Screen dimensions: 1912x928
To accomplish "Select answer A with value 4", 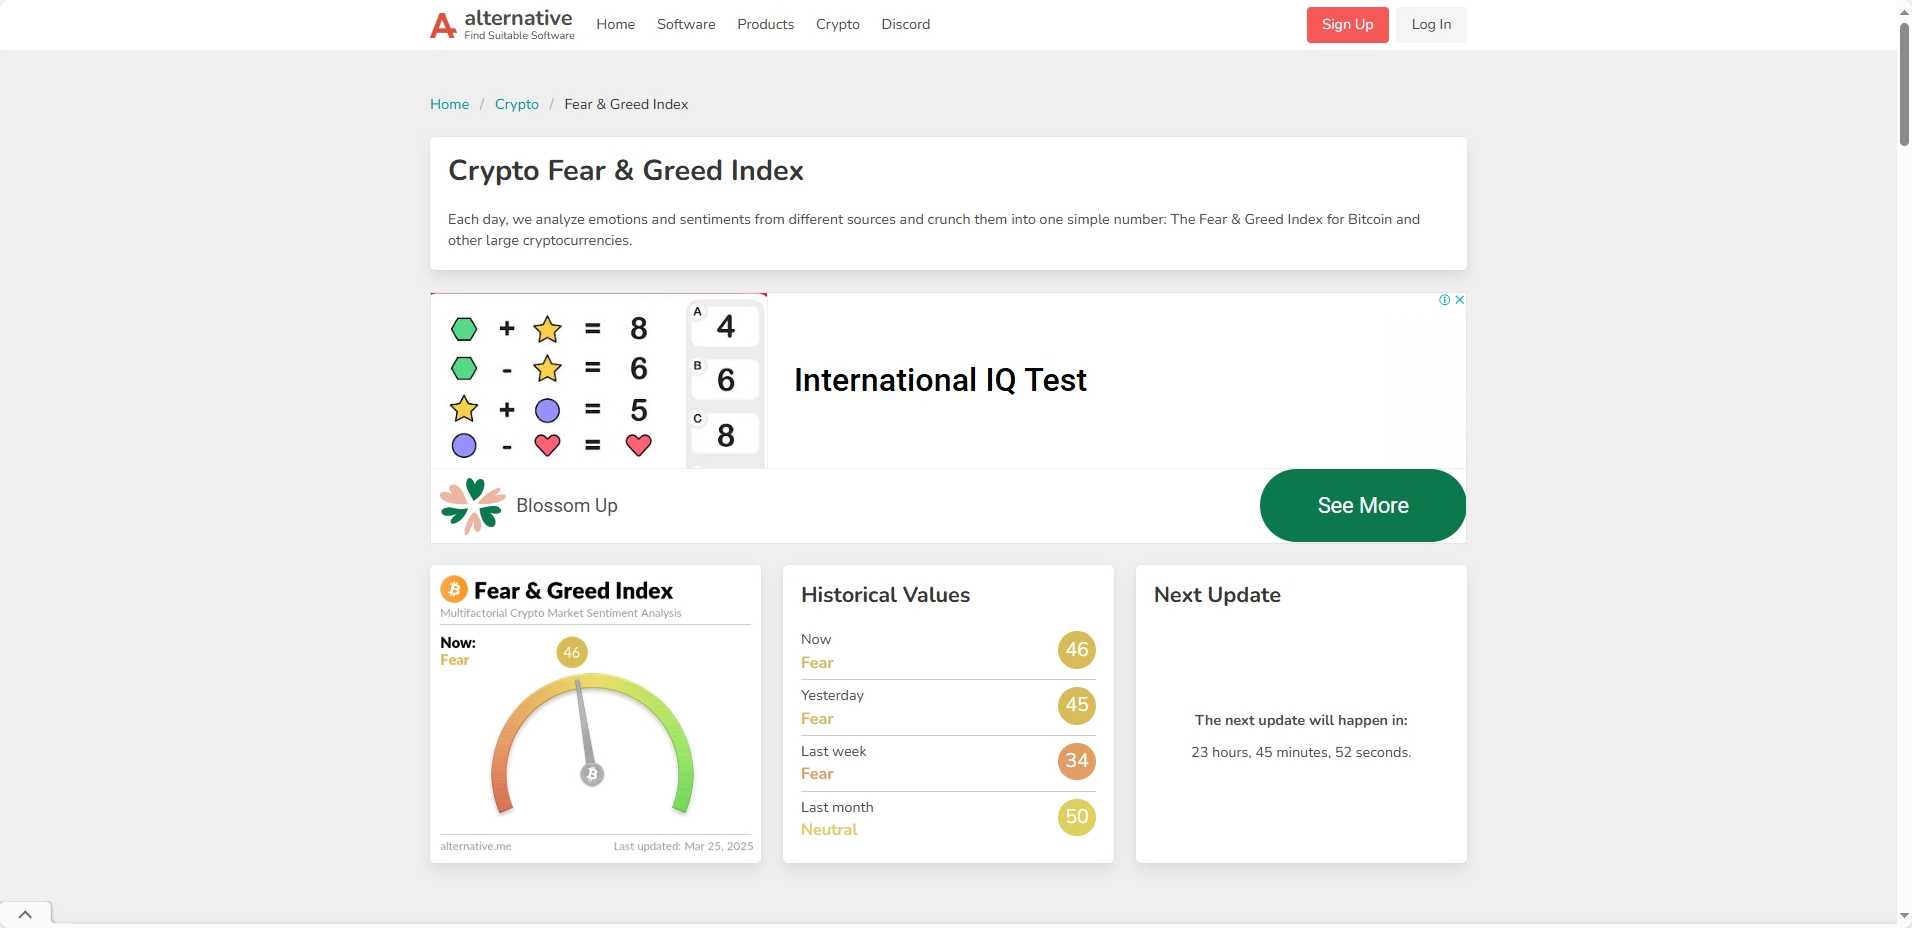I will tap(725, 327).
